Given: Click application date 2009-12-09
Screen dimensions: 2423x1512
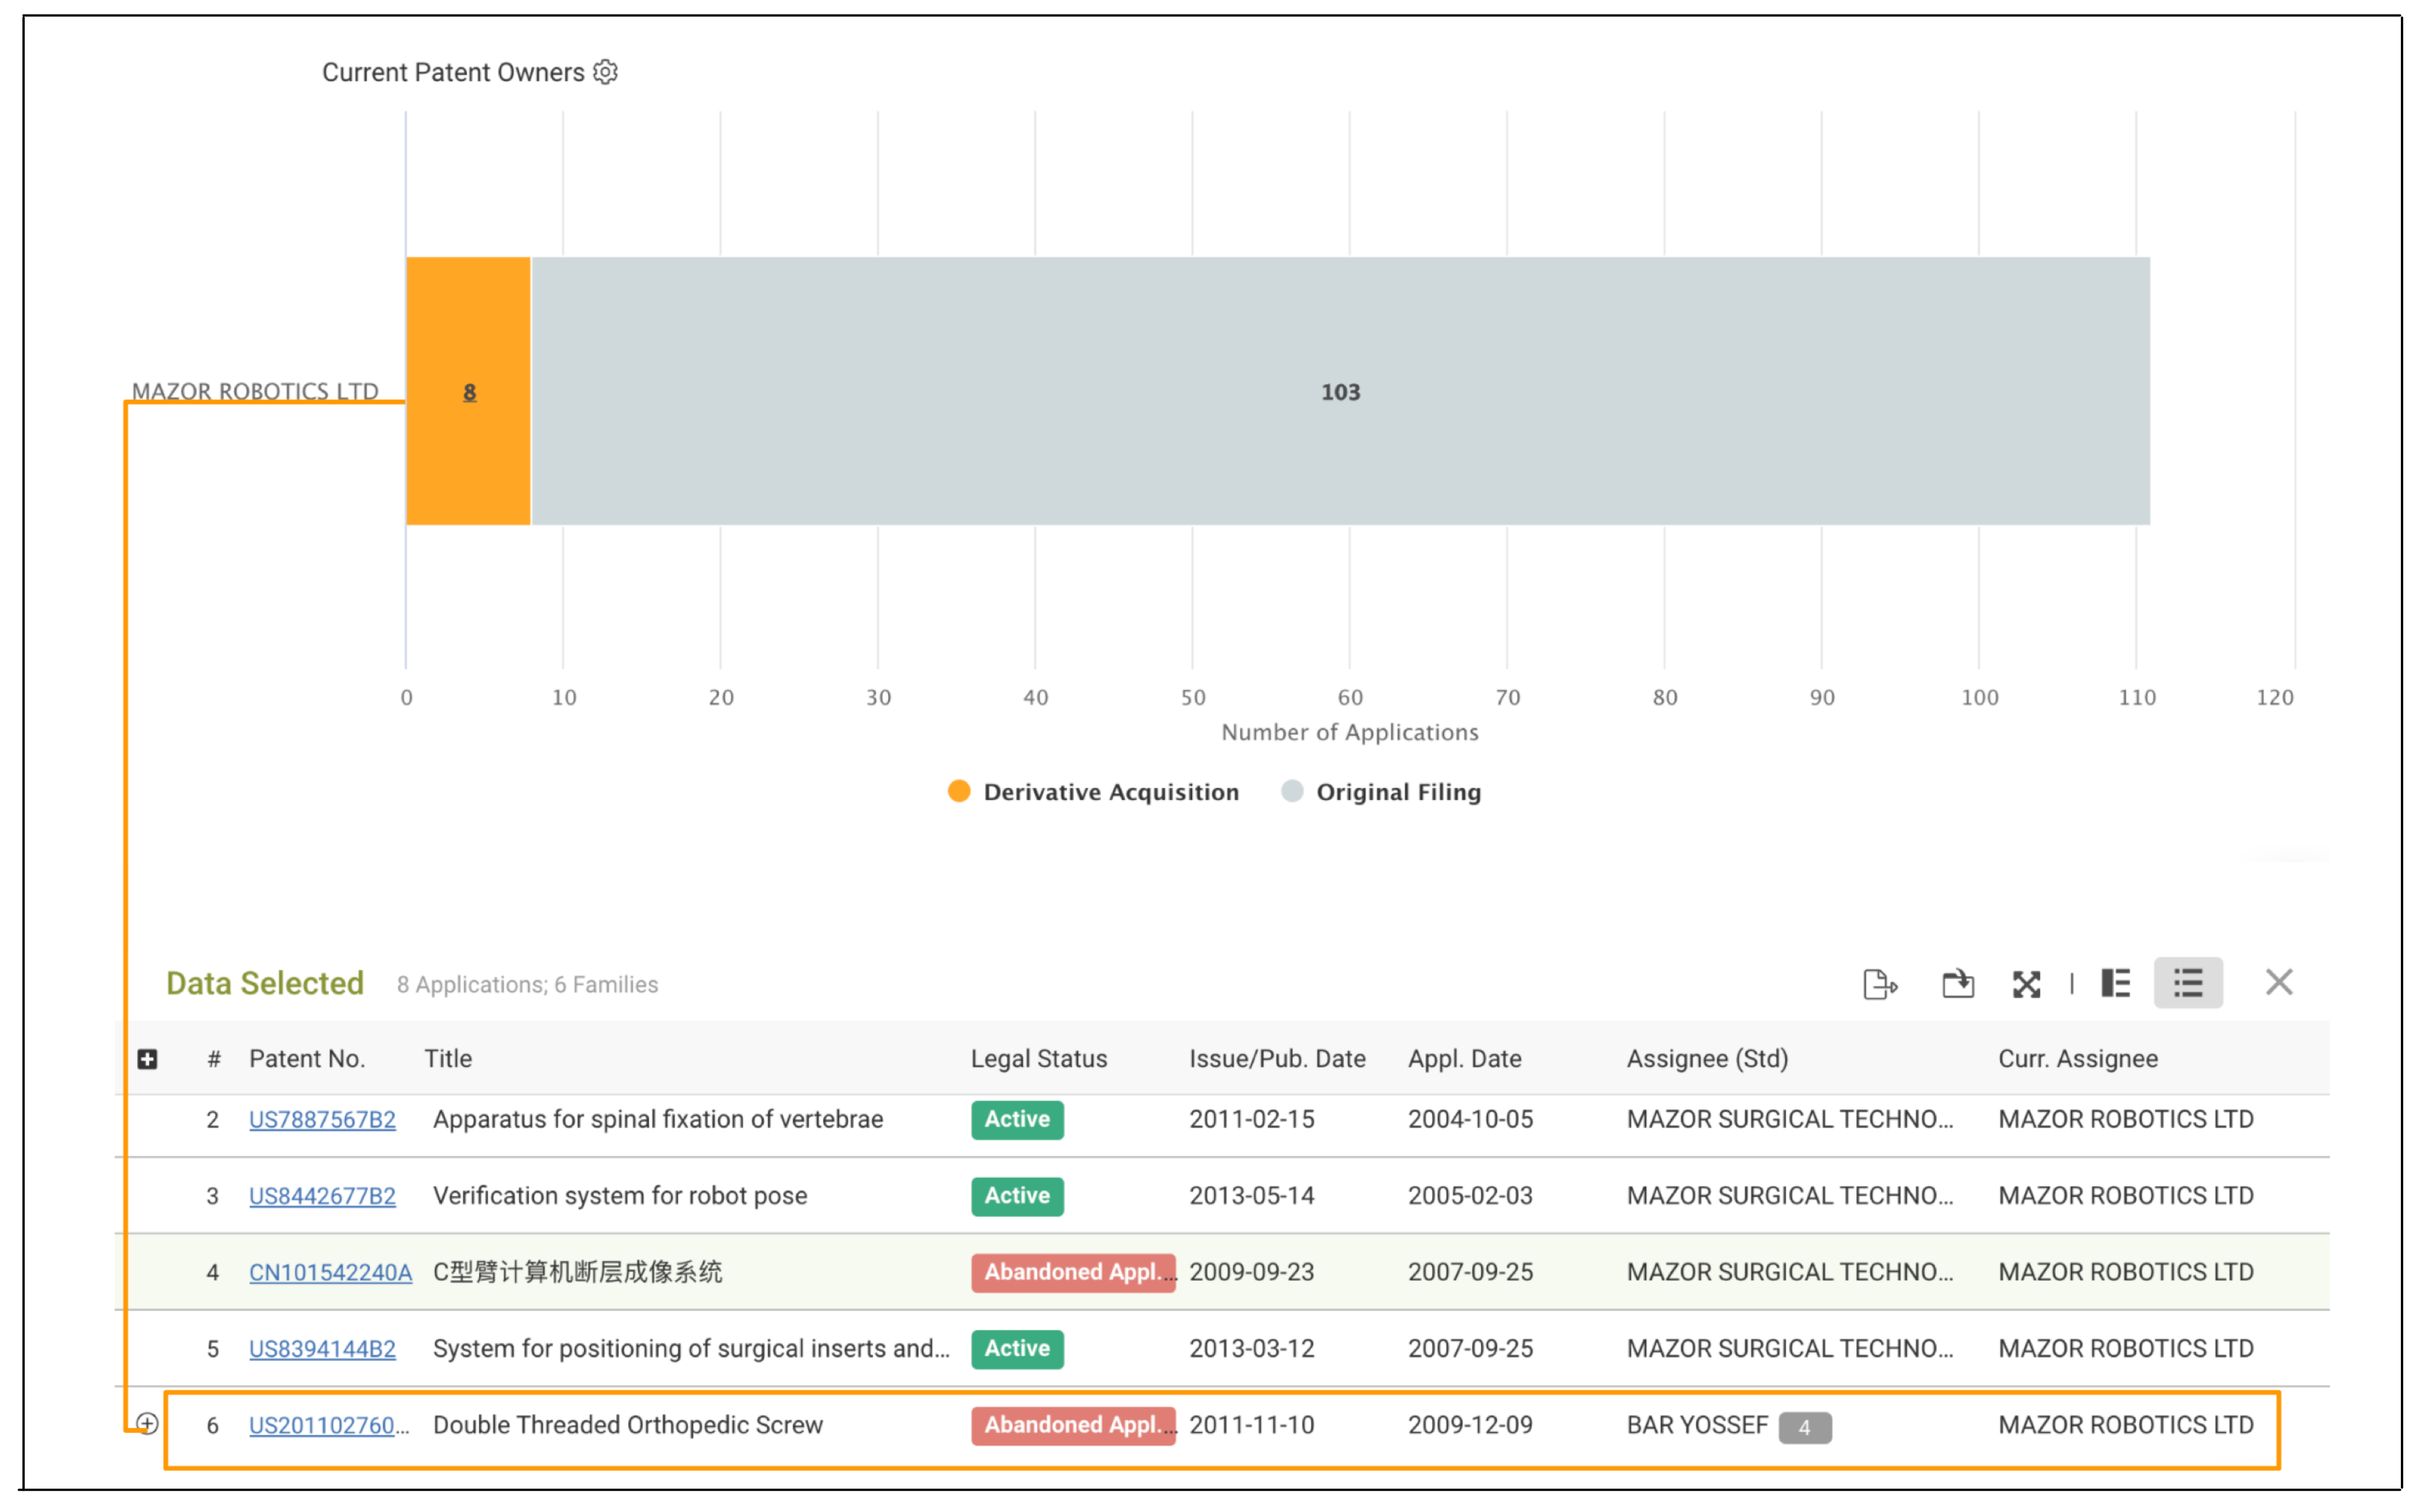Looking at the screenshot, I should pos(1470,1425).
